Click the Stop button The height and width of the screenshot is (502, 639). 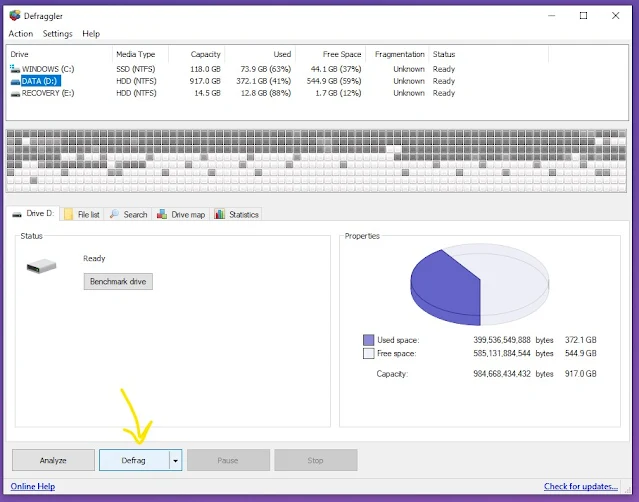[x=316, y=460]
